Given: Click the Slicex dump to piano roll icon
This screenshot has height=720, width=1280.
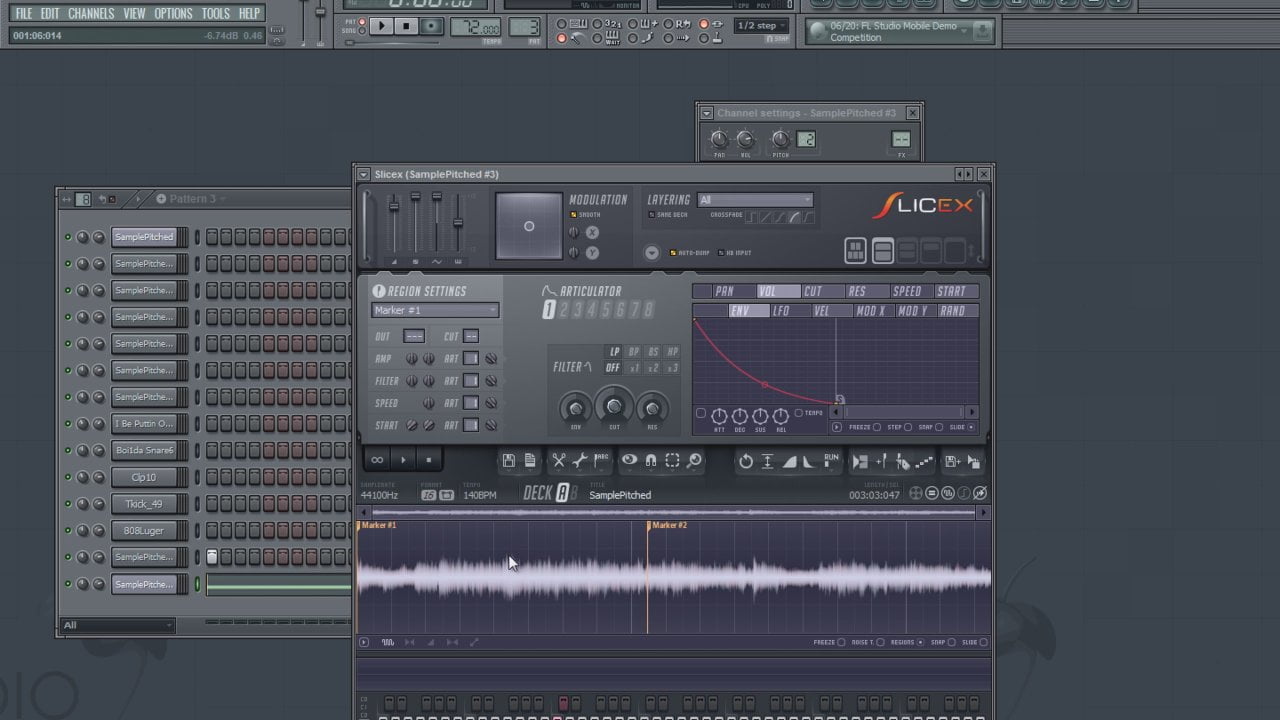Looking at the screenshot, I should click(x=924, y=461).
